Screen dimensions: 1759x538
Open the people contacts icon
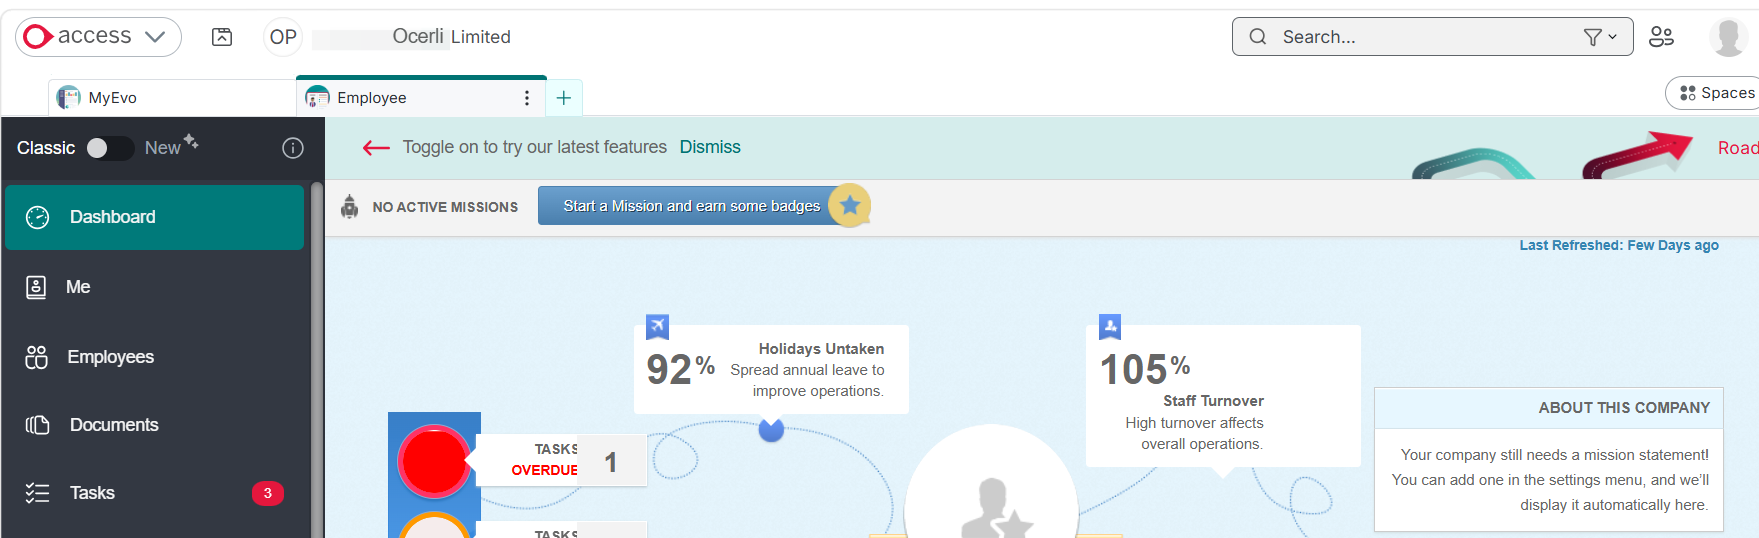(x=1661, y=37)
